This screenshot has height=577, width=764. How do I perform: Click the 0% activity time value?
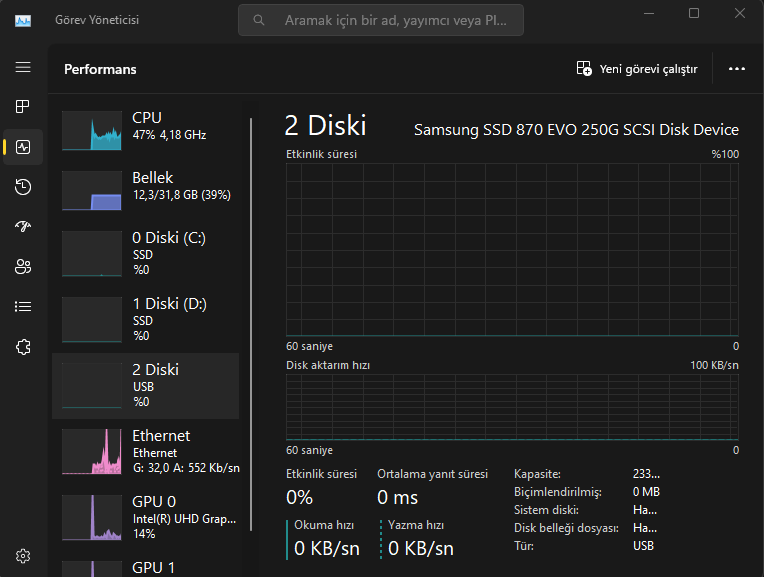(x=300, y=498)
